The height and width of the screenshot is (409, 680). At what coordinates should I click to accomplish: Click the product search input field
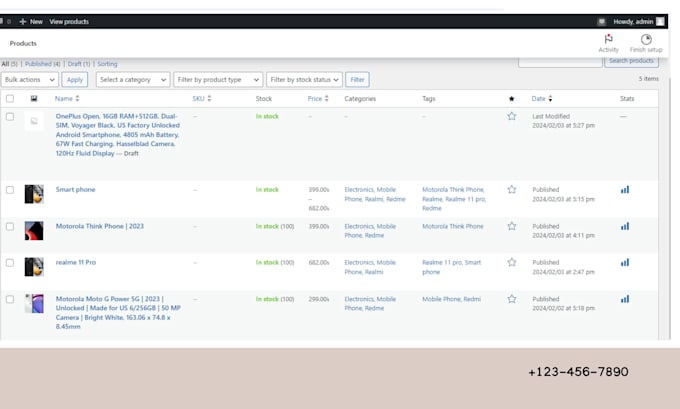pos(560,61)
